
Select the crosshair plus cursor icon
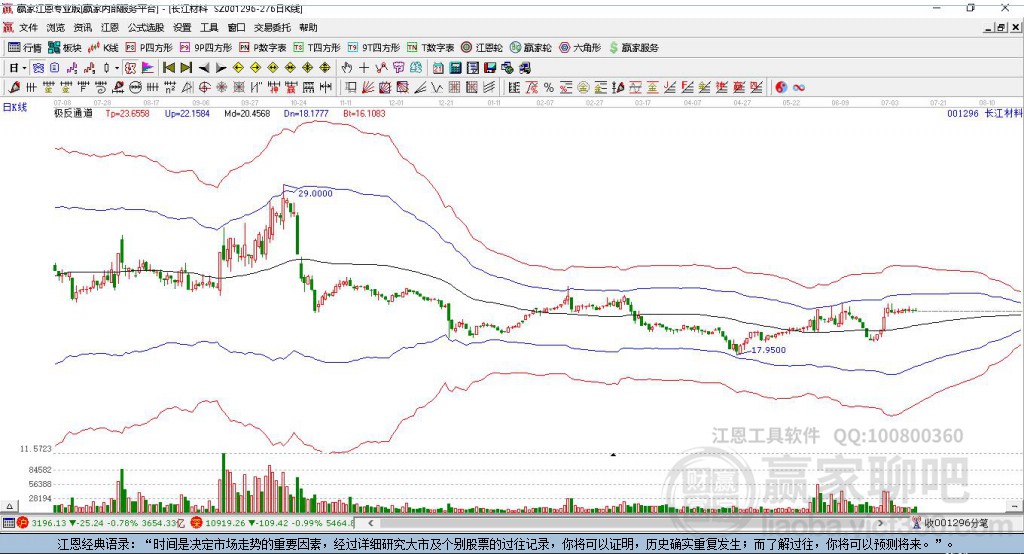364,68
